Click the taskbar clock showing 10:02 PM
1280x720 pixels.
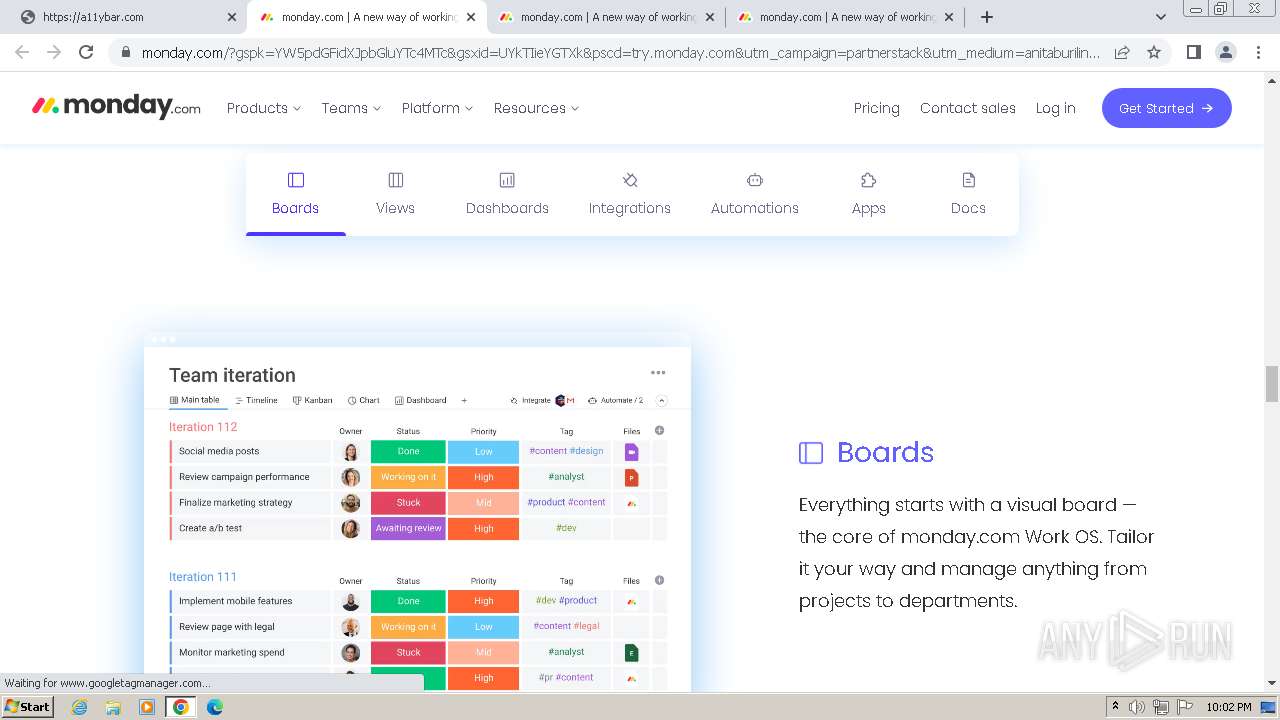[x=1229, y=707]
